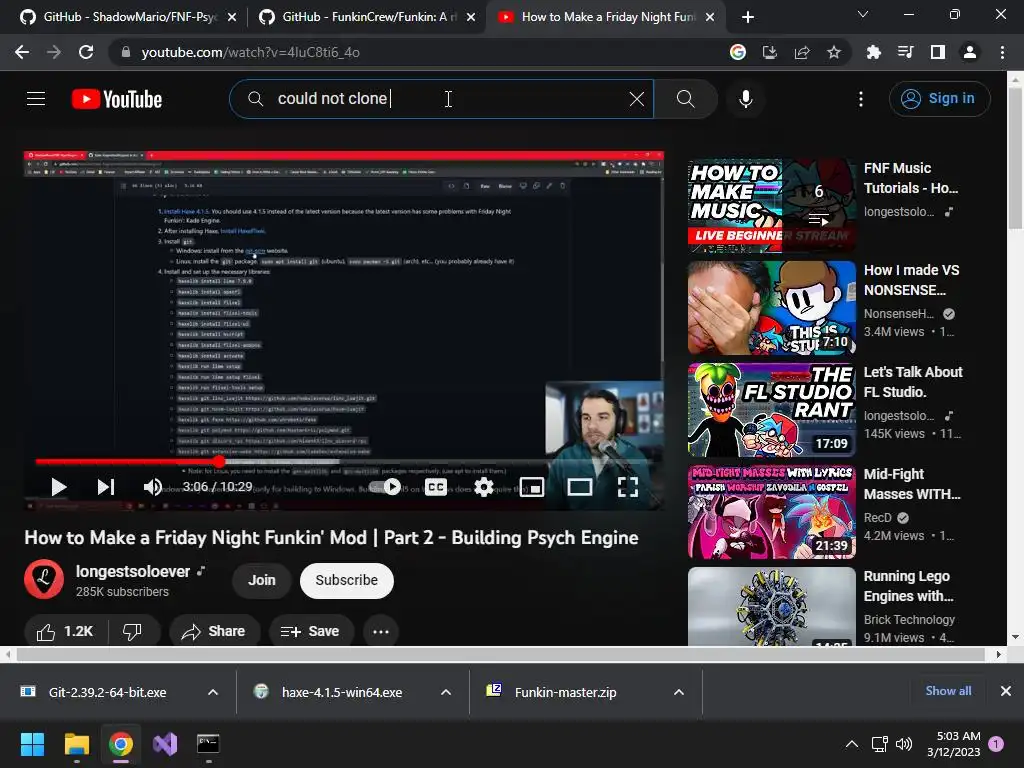Open Running Lego Engines video title
Screen dimensions: 1024x768
(x=908, y=586)
